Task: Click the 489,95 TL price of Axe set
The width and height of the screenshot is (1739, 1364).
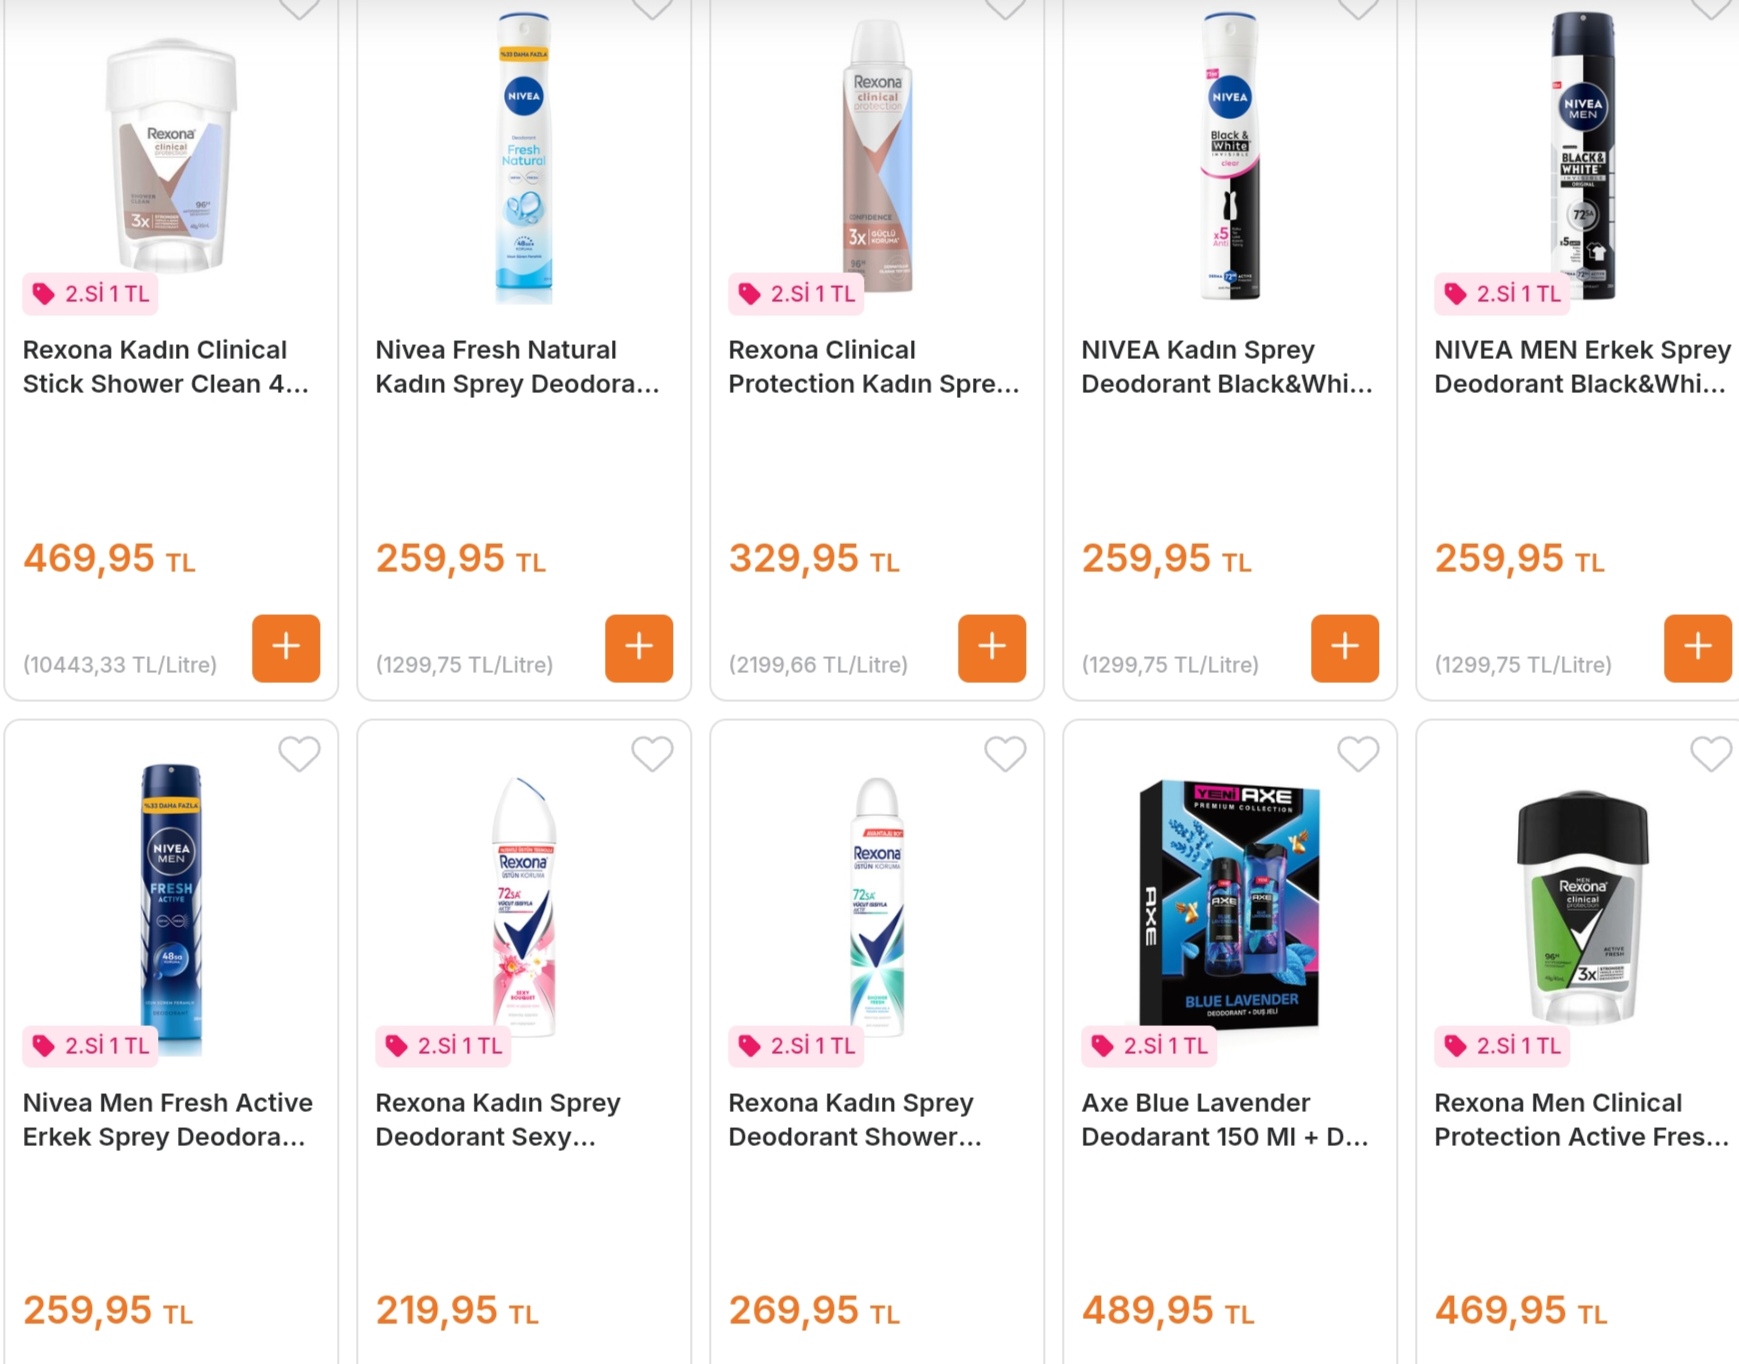Action: [x=1167, y=1310]
